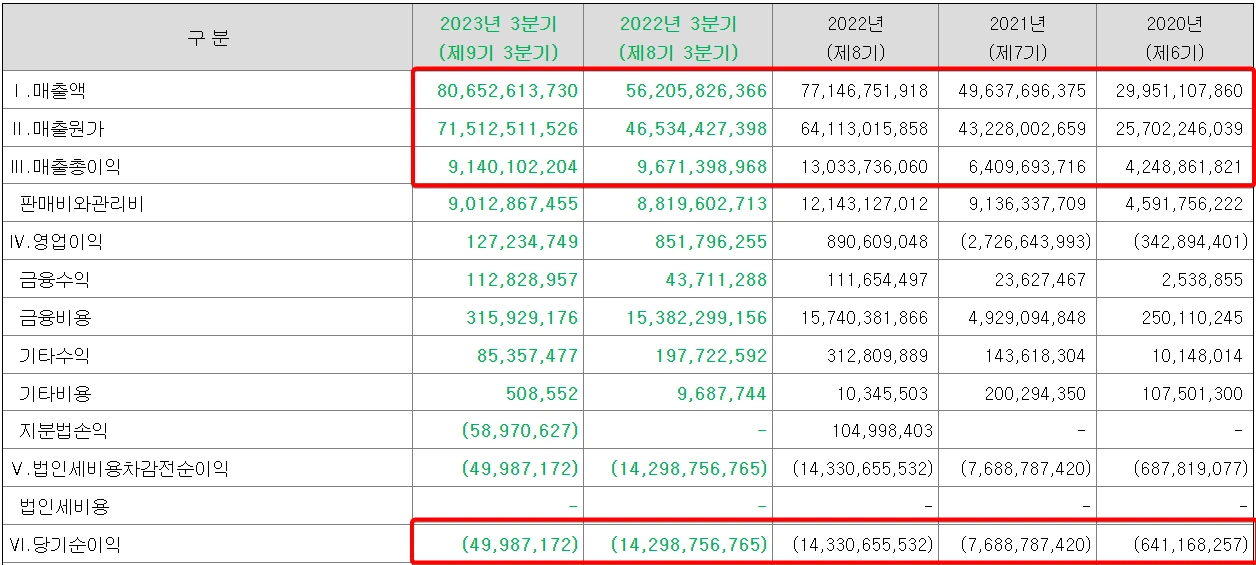Click other income value 10,148,014
The height and width of the screenshot is (565, 1256).
(x=1198, y=356)
